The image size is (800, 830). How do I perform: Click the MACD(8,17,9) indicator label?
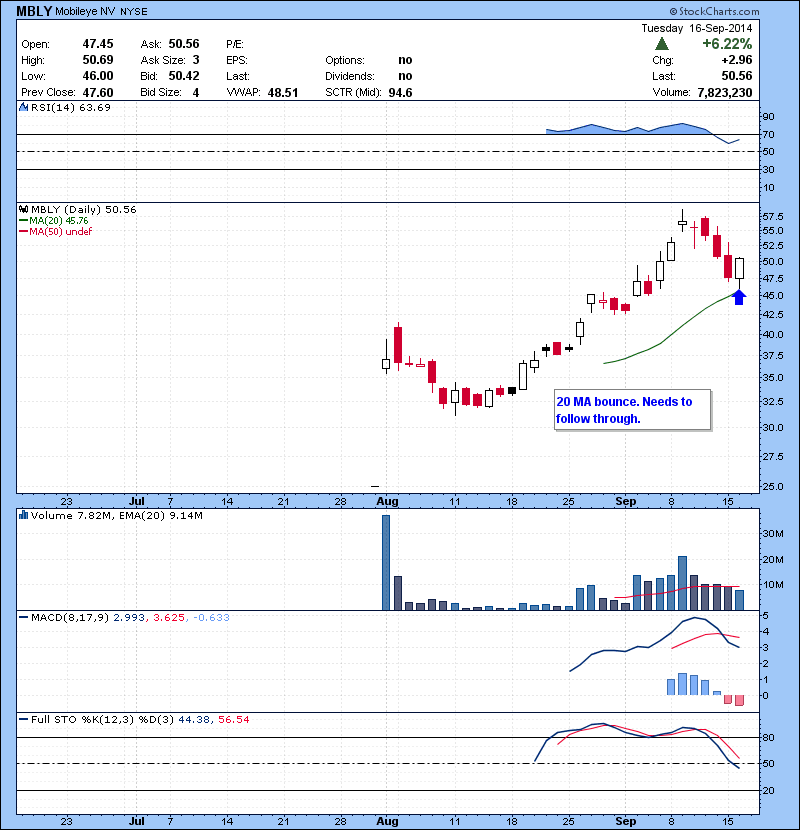click(70, 618)
